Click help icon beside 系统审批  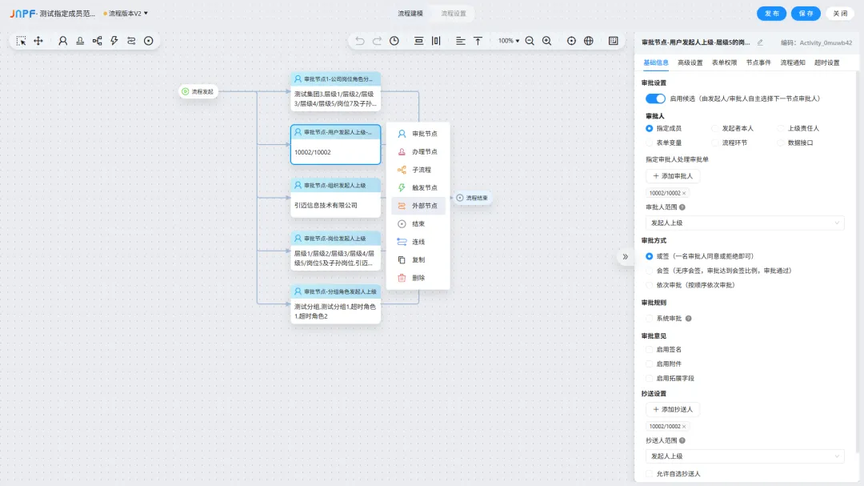(688, 318)
